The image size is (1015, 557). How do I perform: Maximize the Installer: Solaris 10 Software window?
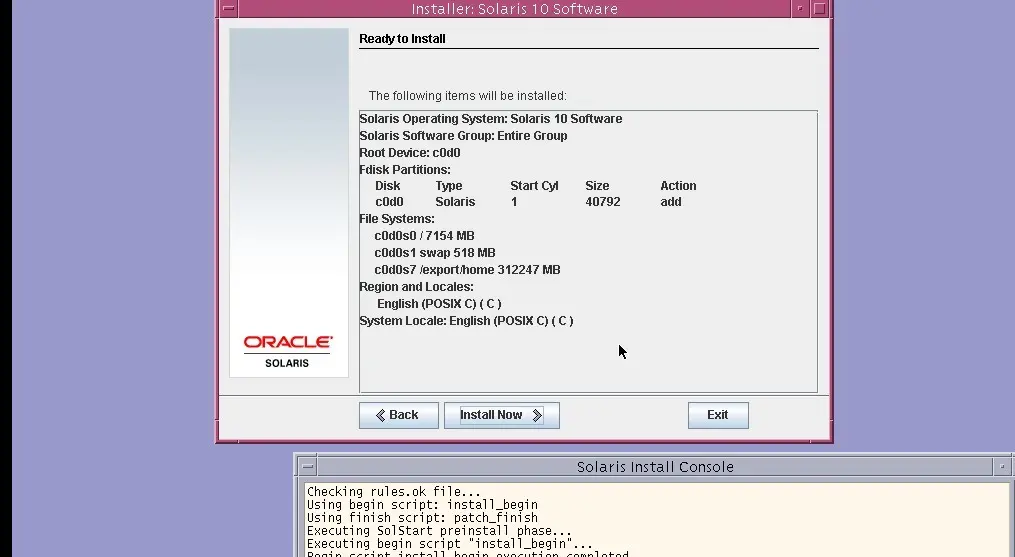tap(820, 8)
